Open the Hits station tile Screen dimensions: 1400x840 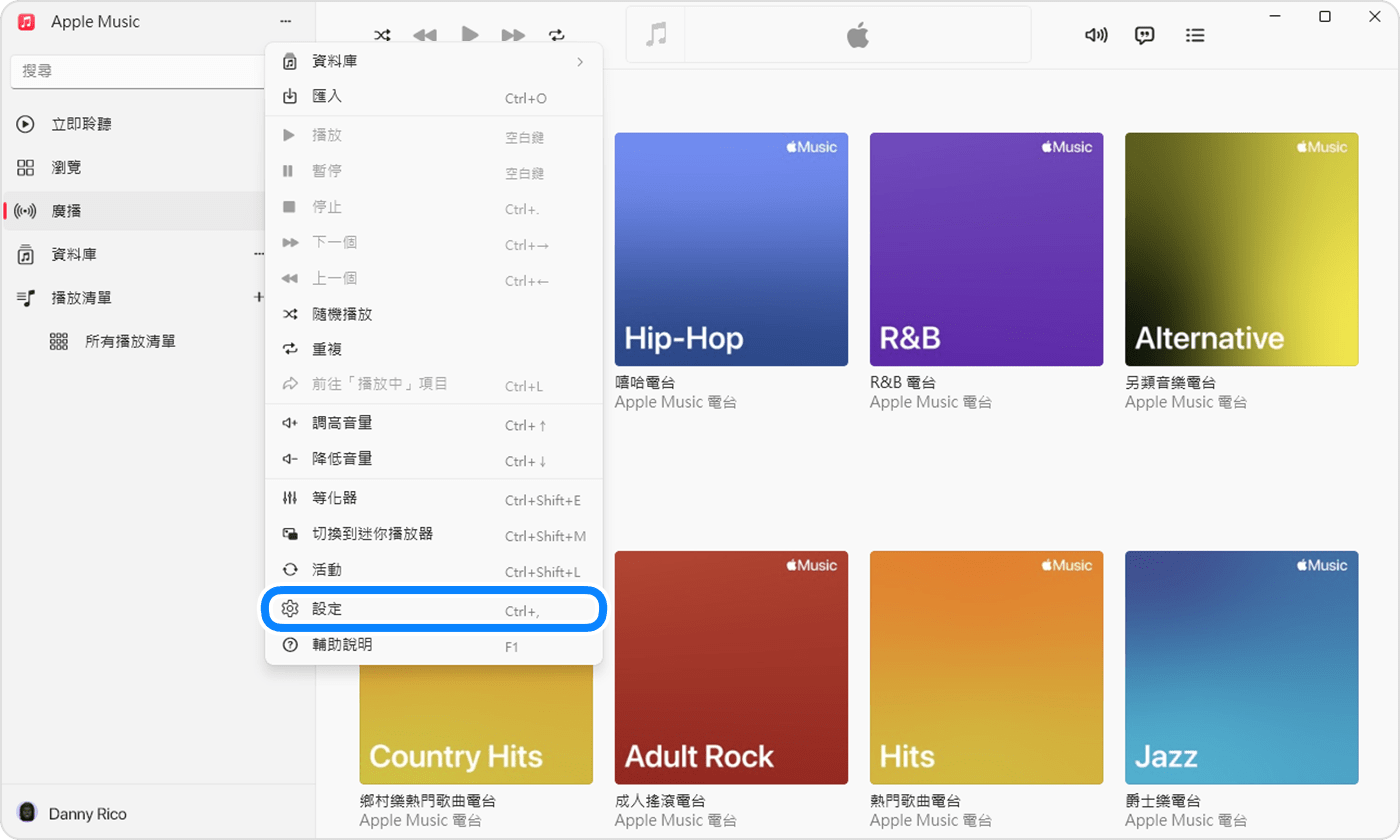[x=987, y=667]
